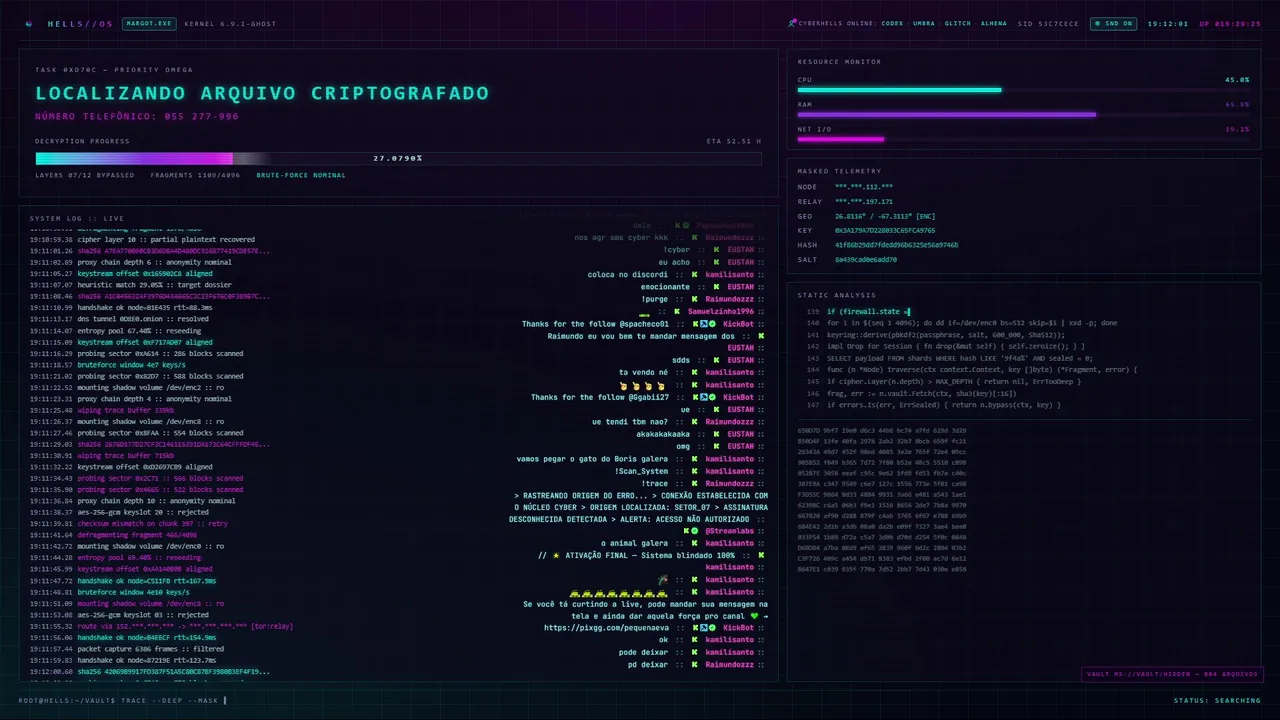Click verified badge next to @StreamLabs

click(695, 531)
